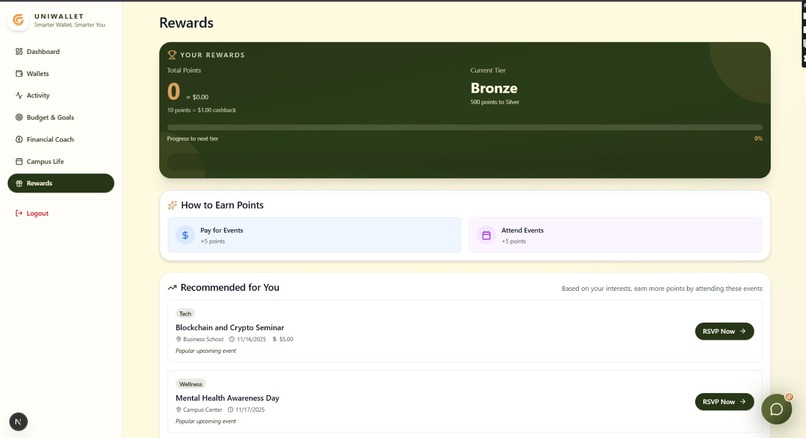Click the "500 points to Silver" text
Viewport: 806px width, 438px height.
(494, 102)
